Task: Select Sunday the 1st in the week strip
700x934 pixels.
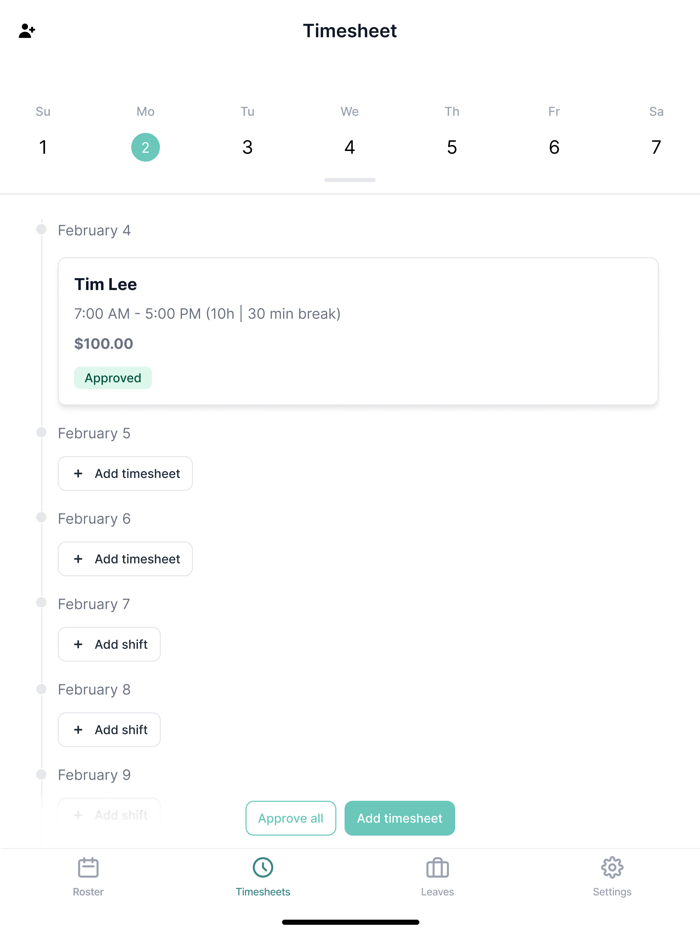Action: point(42,147)
